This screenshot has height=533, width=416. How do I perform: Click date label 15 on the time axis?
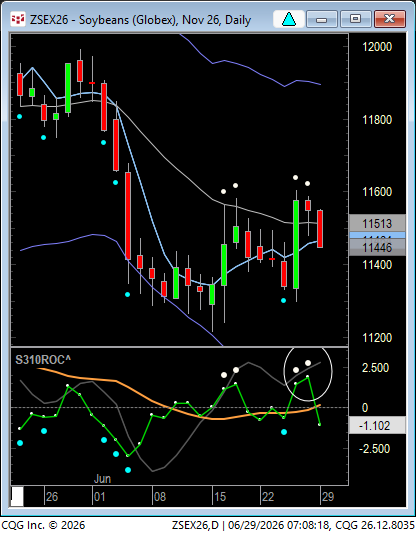220,497
